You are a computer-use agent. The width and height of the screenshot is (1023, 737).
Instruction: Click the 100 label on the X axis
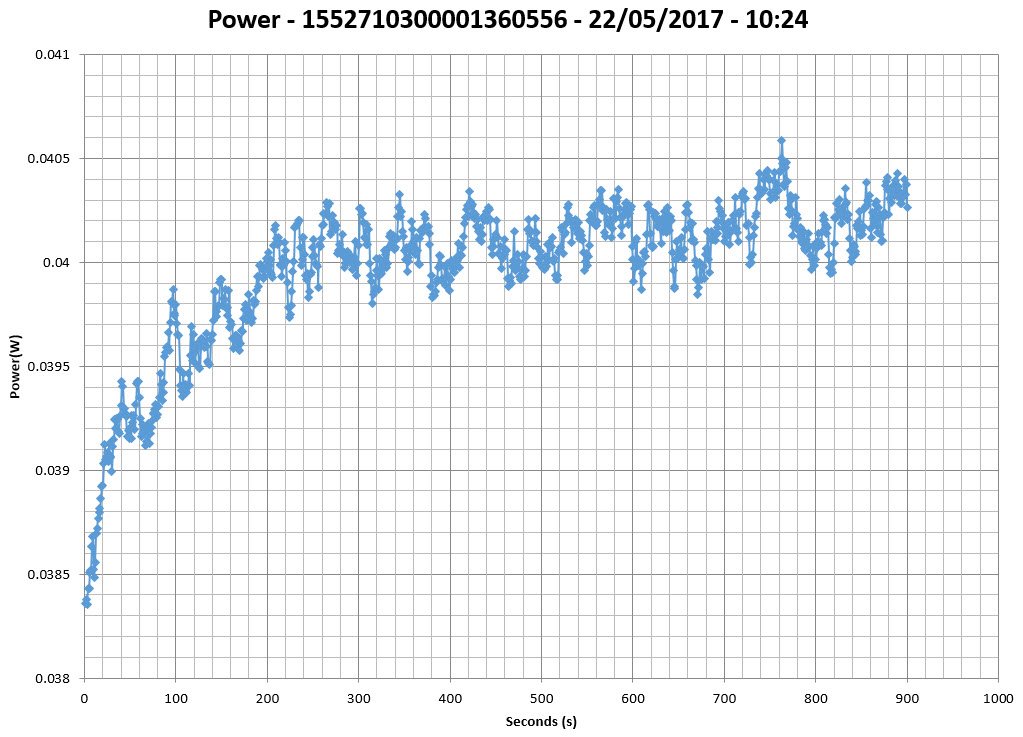pos(175,697)
